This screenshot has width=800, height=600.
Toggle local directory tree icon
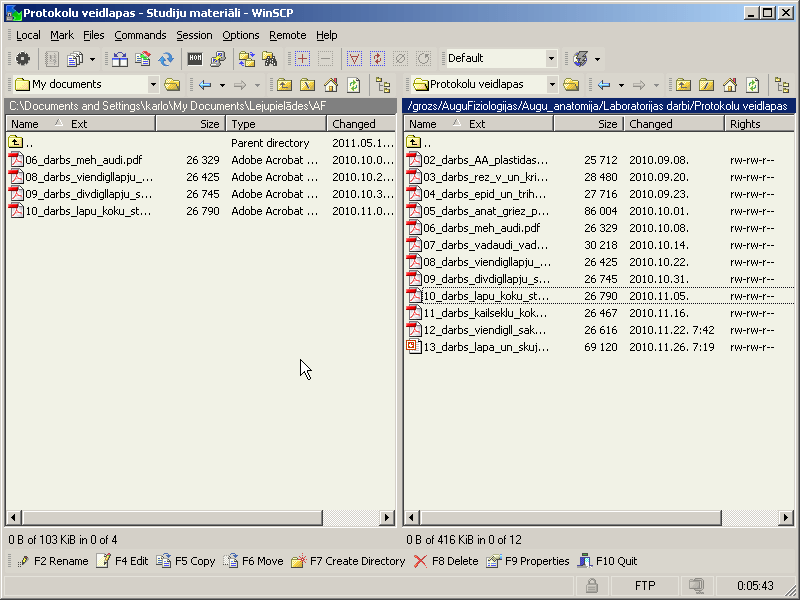tap(383, 85)
